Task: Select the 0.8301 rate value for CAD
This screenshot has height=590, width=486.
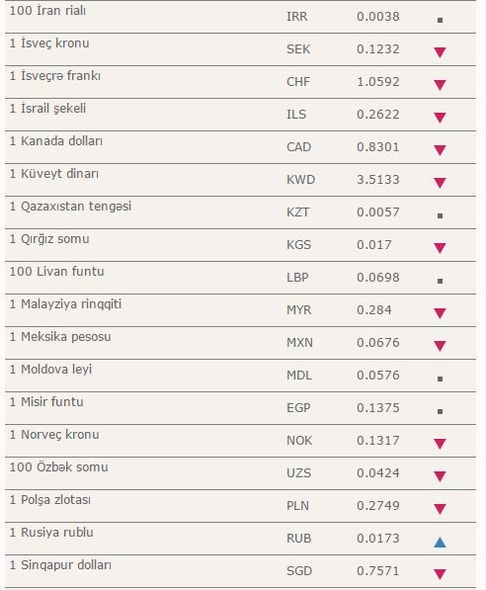Action: click(378, 147)
